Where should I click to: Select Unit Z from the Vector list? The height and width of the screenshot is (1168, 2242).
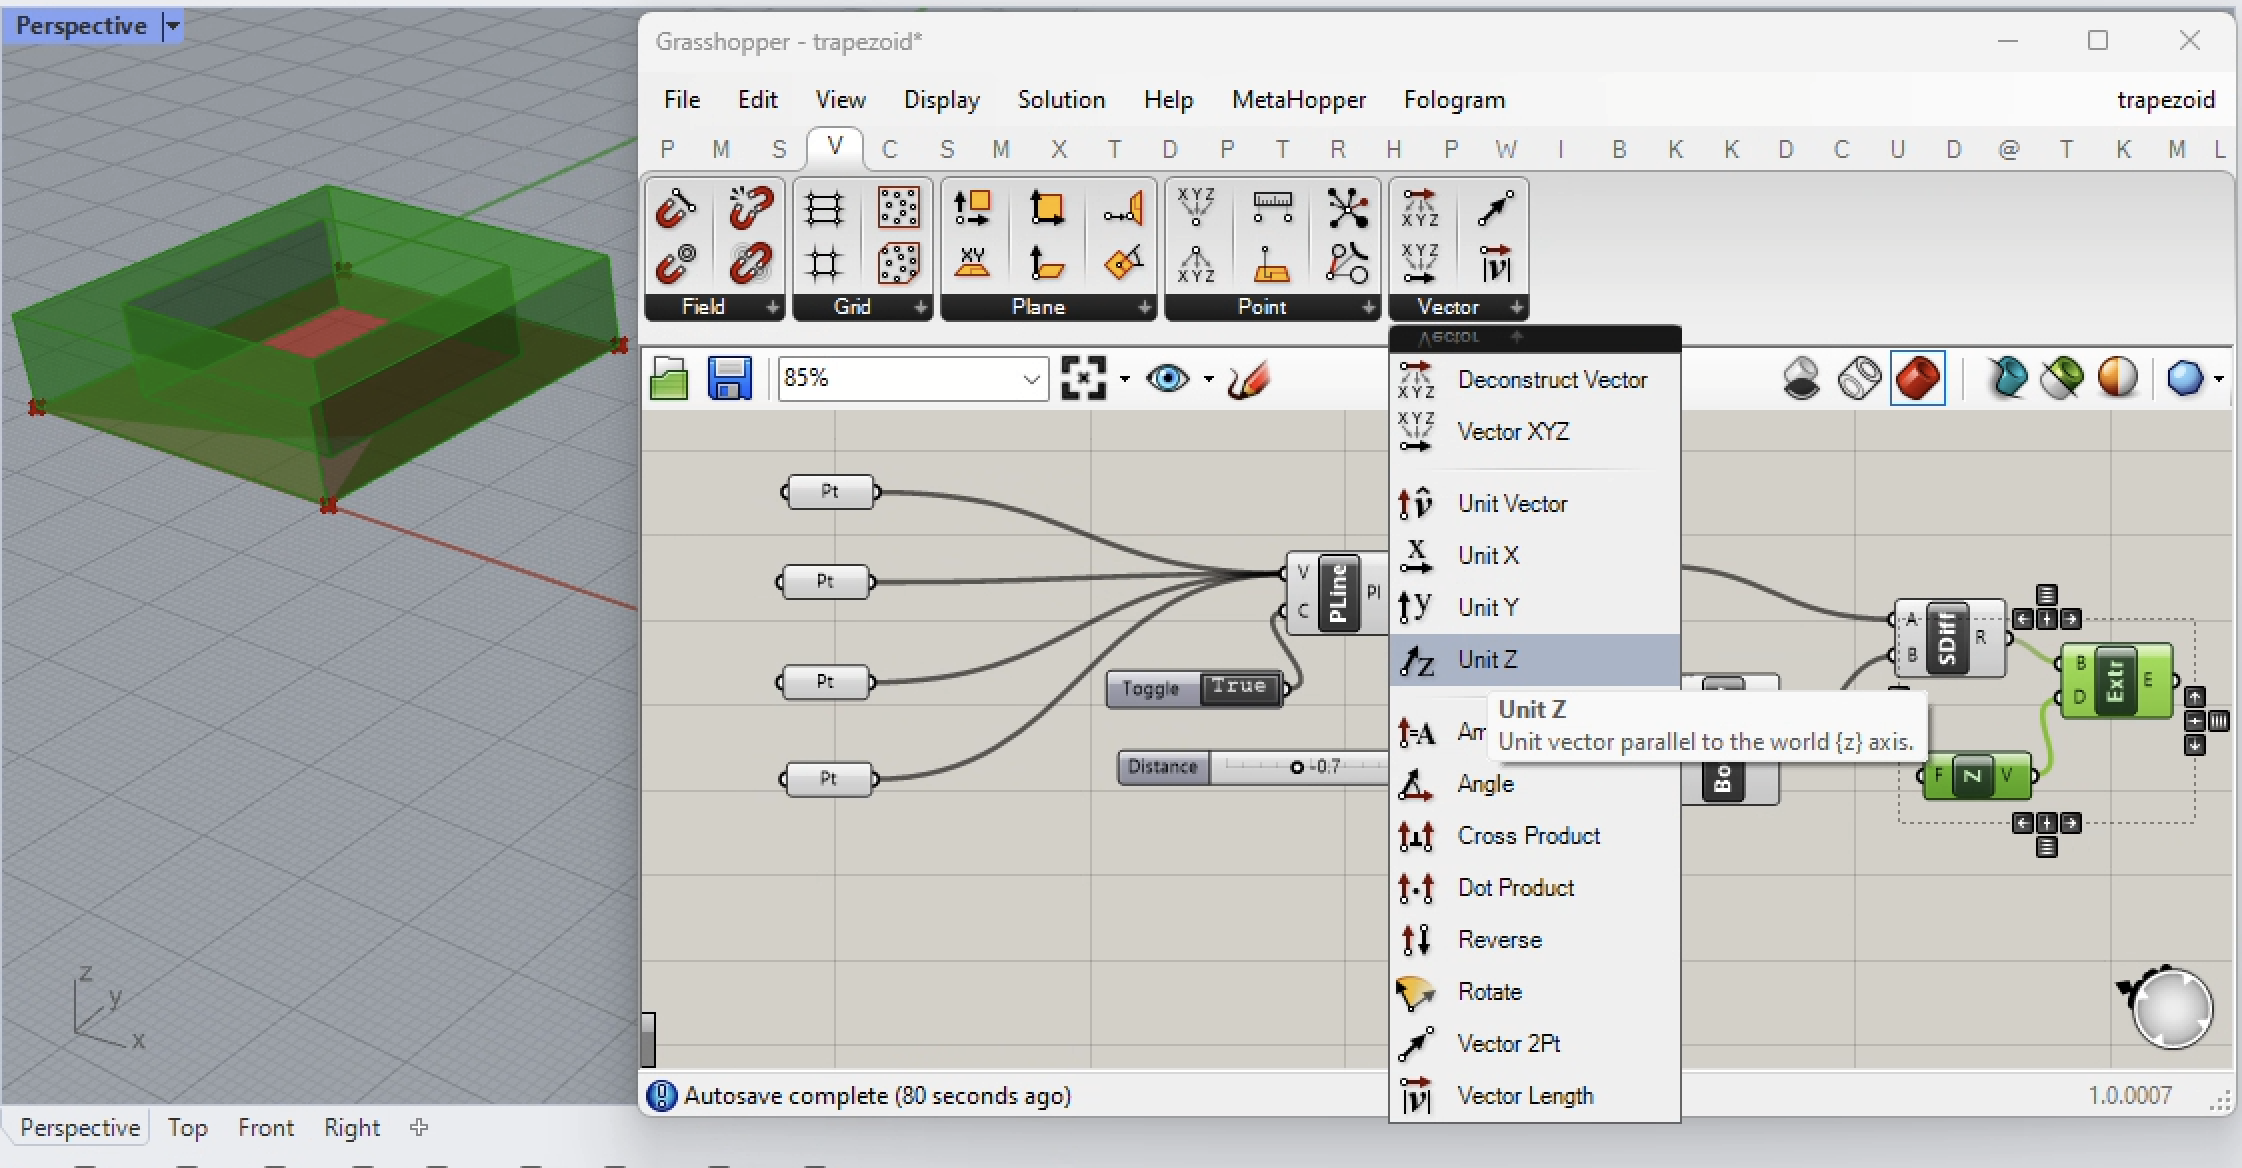[1486, 660]
